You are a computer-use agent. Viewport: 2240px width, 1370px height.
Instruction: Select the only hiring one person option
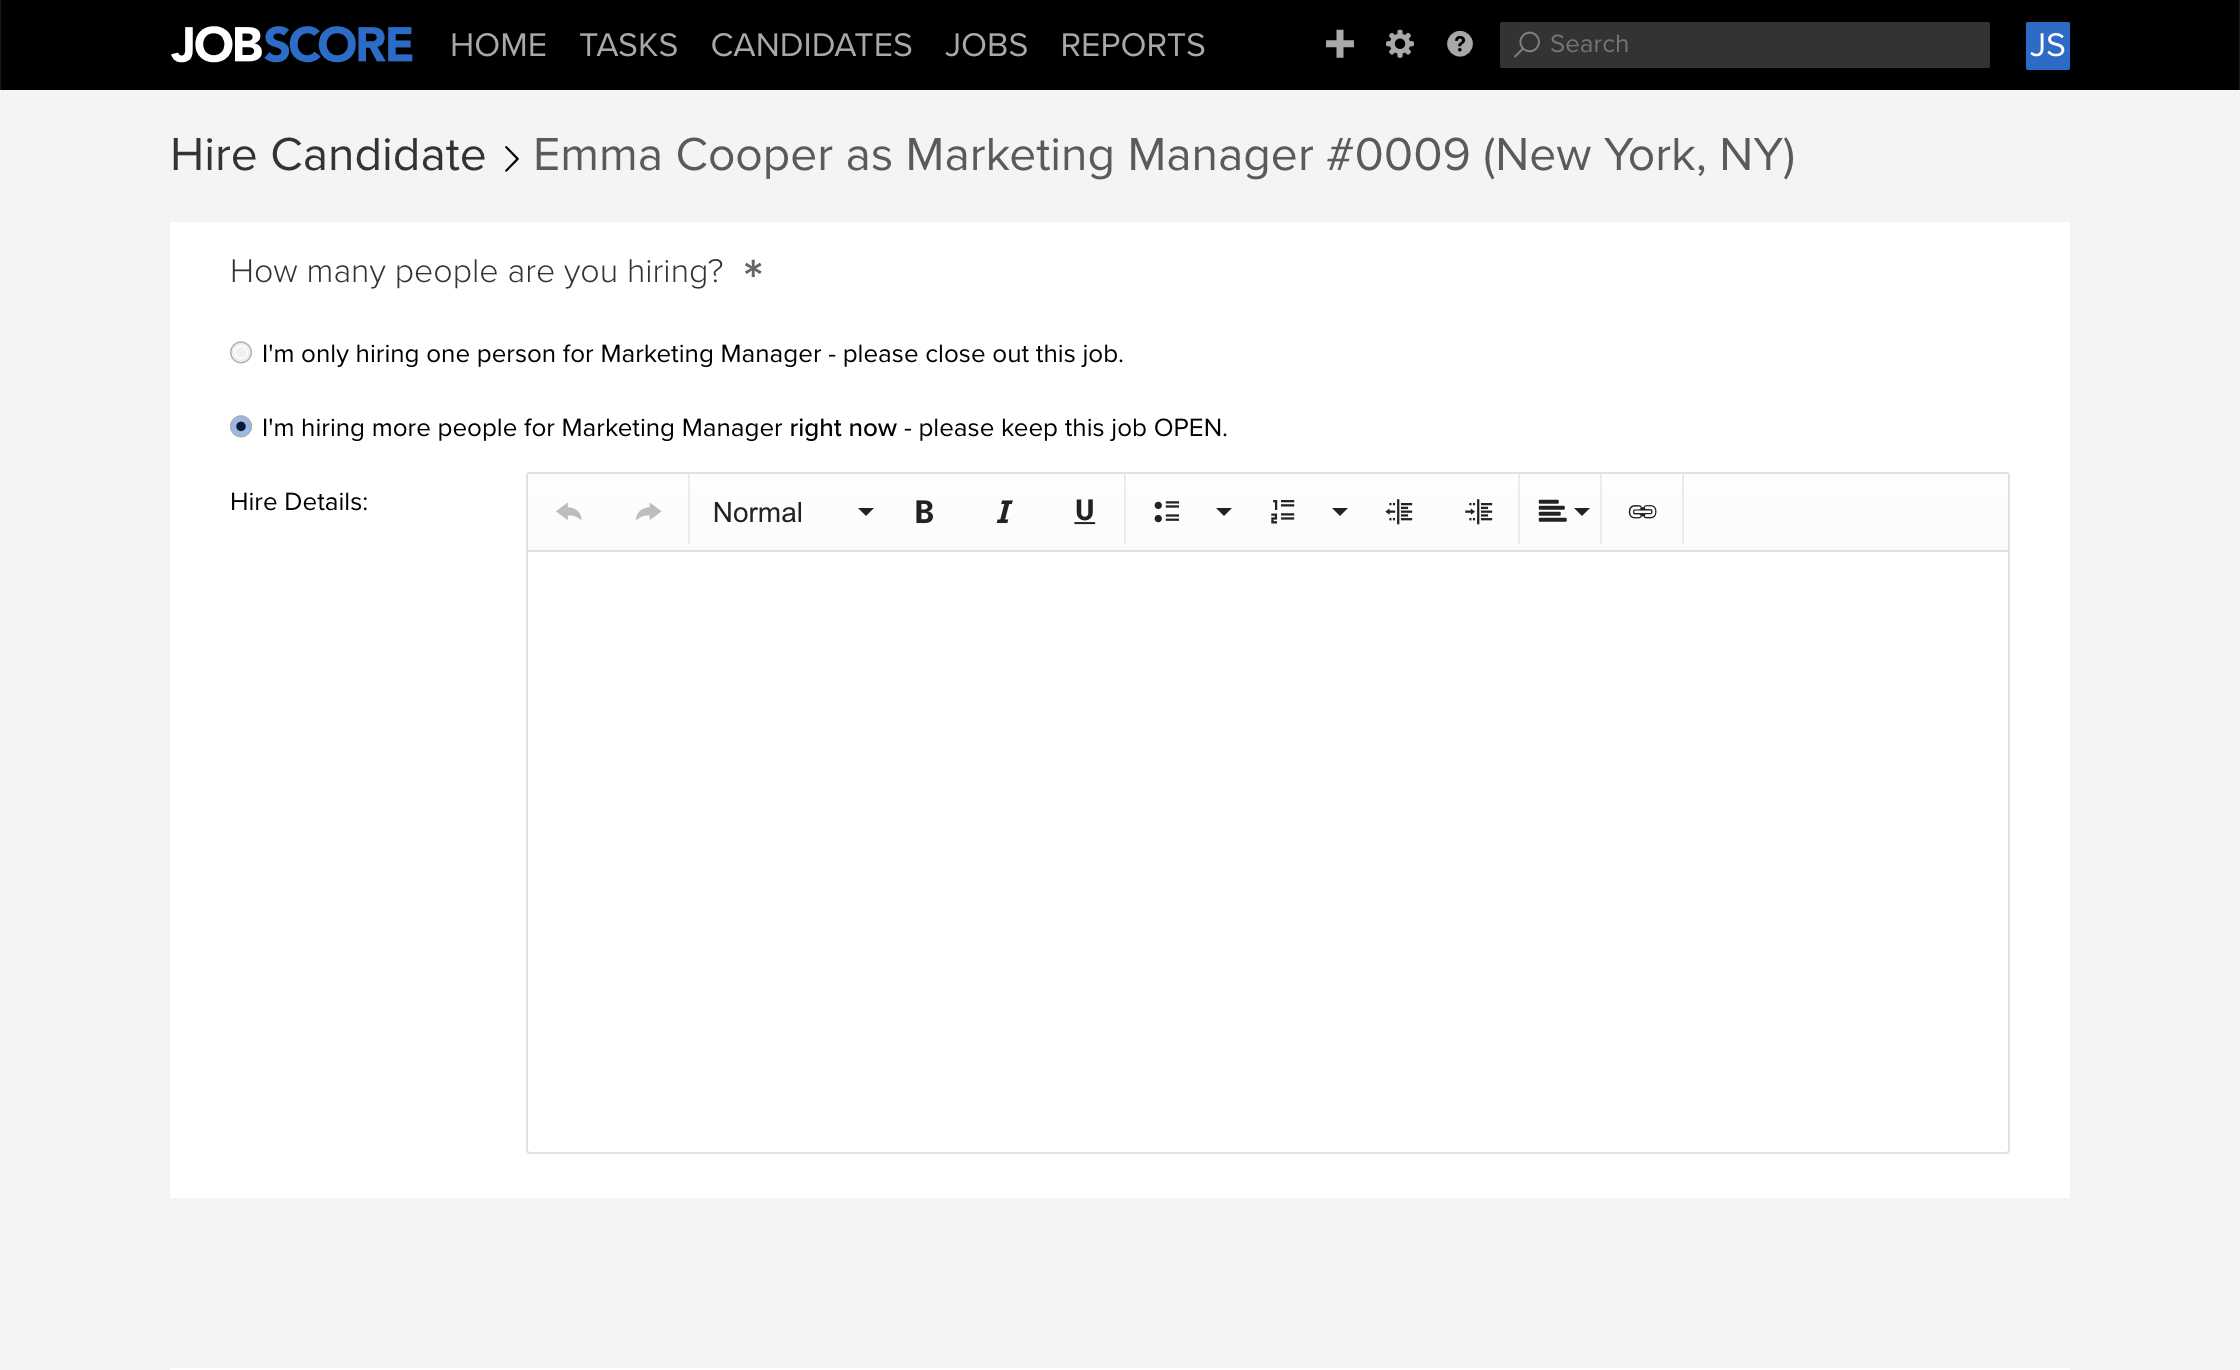coord(241,353)
